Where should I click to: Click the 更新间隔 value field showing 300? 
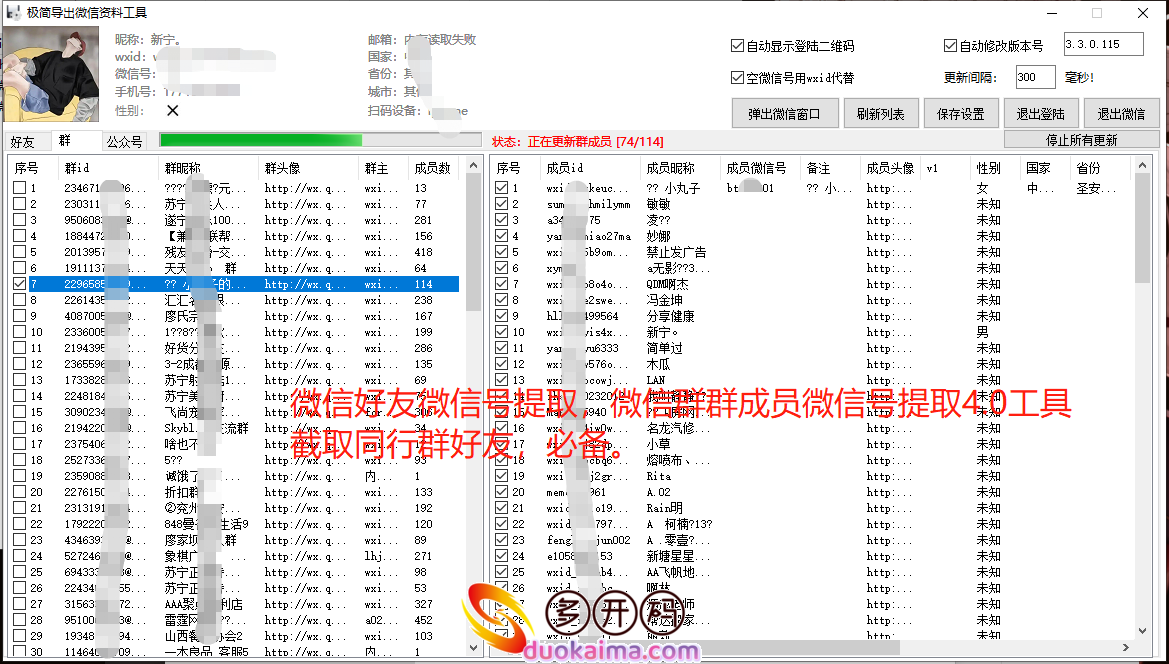(x=1035, y=77)
